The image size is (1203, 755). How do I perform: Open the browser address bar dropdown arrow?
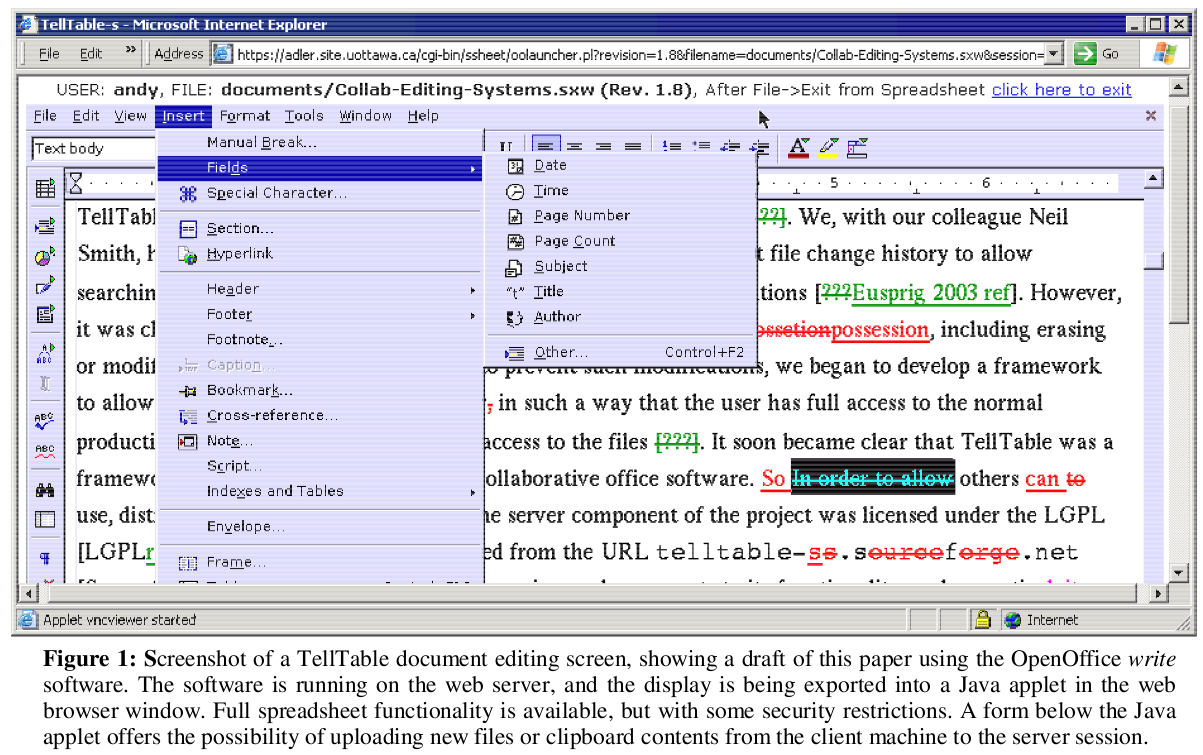(1054, 54)
